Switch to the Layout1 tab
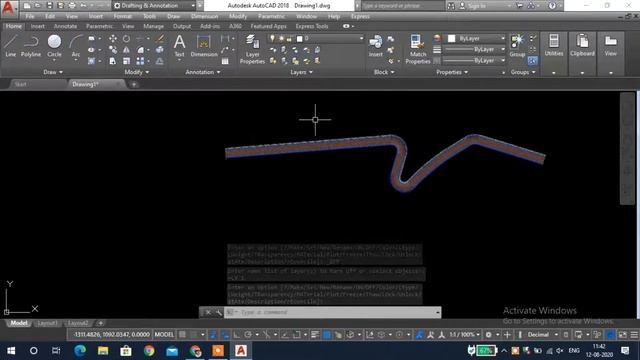 (x=47, y=323)
